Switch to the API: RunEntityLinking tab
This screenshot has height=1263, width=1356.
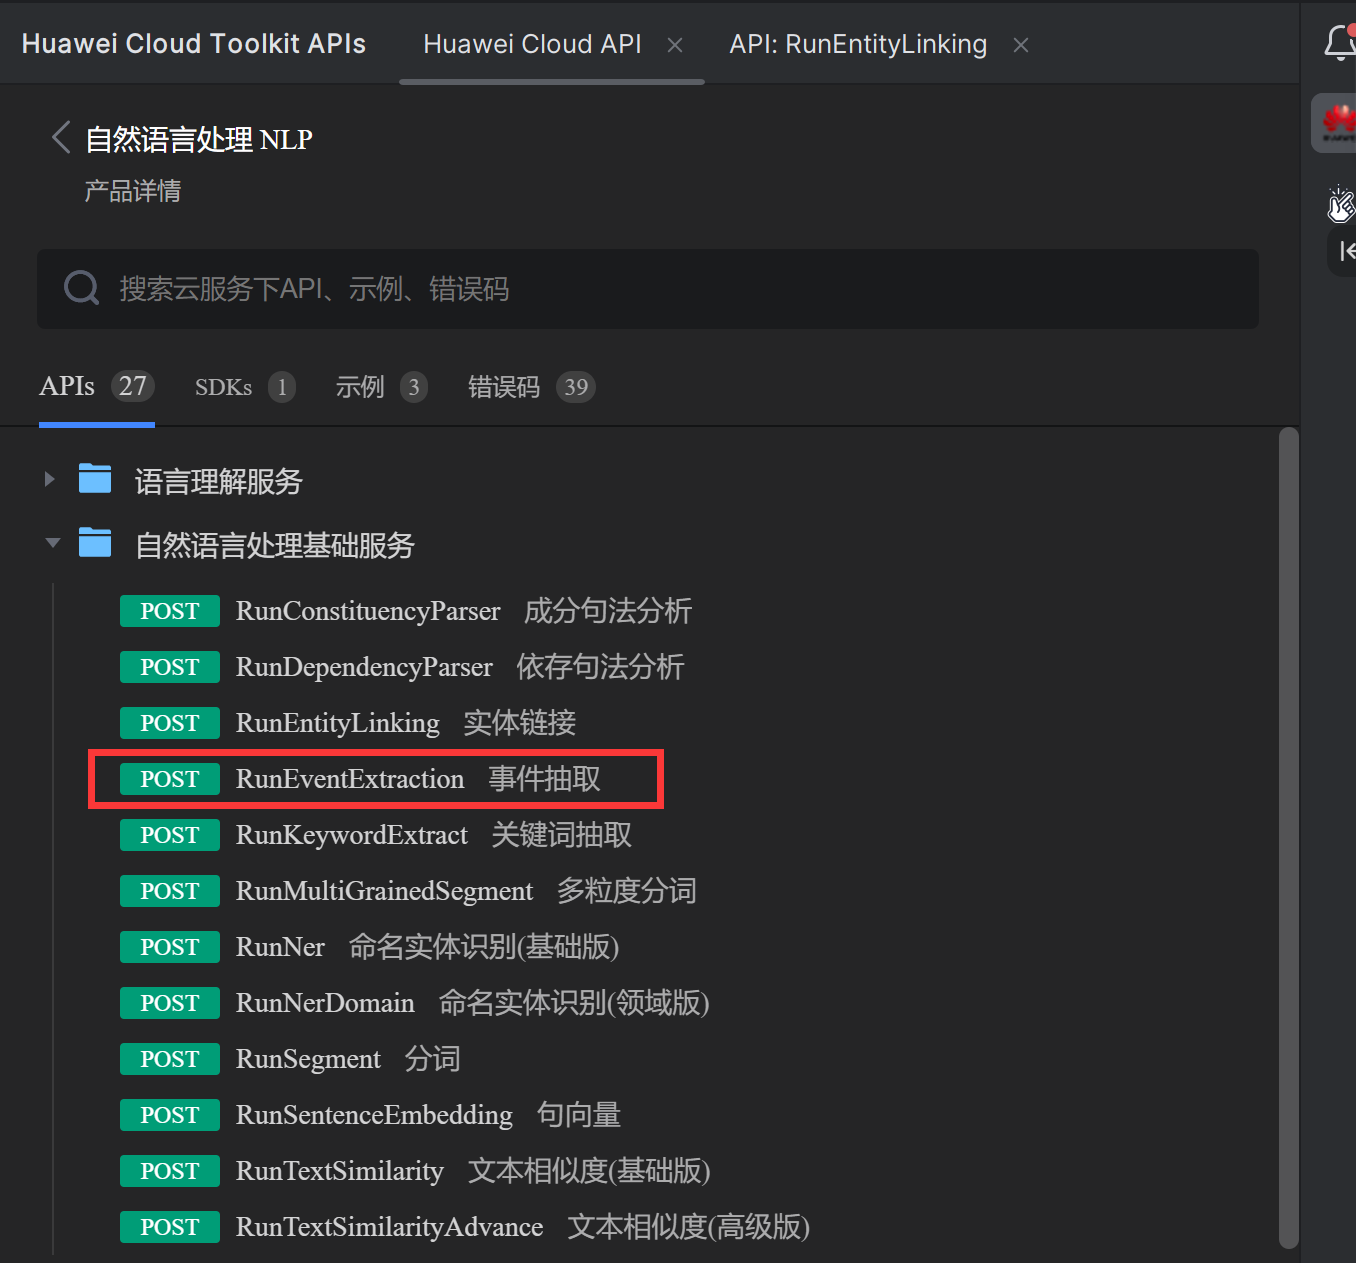(x=858, y=44)
